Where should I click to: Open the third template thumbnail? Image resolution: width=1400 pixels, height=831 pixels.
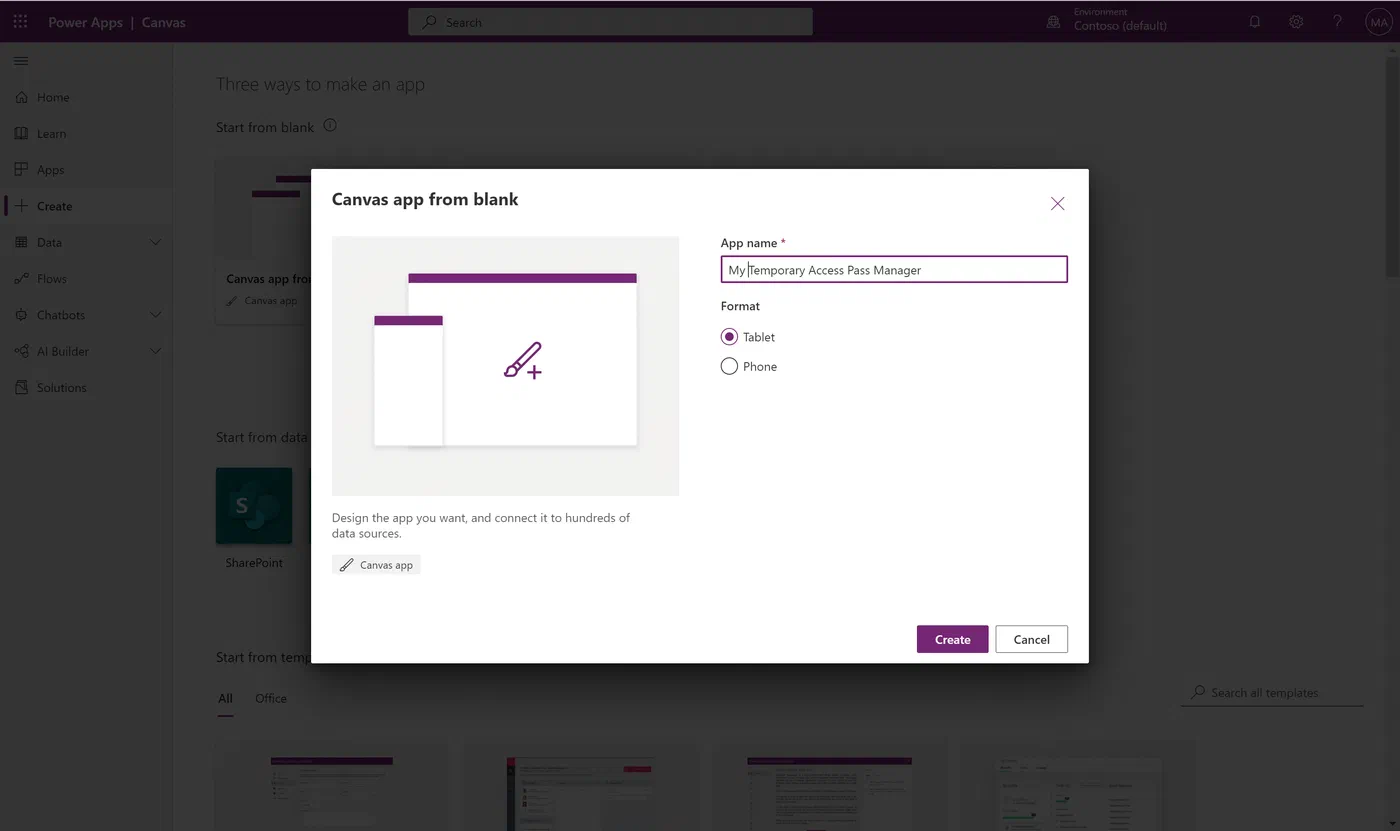829,786
